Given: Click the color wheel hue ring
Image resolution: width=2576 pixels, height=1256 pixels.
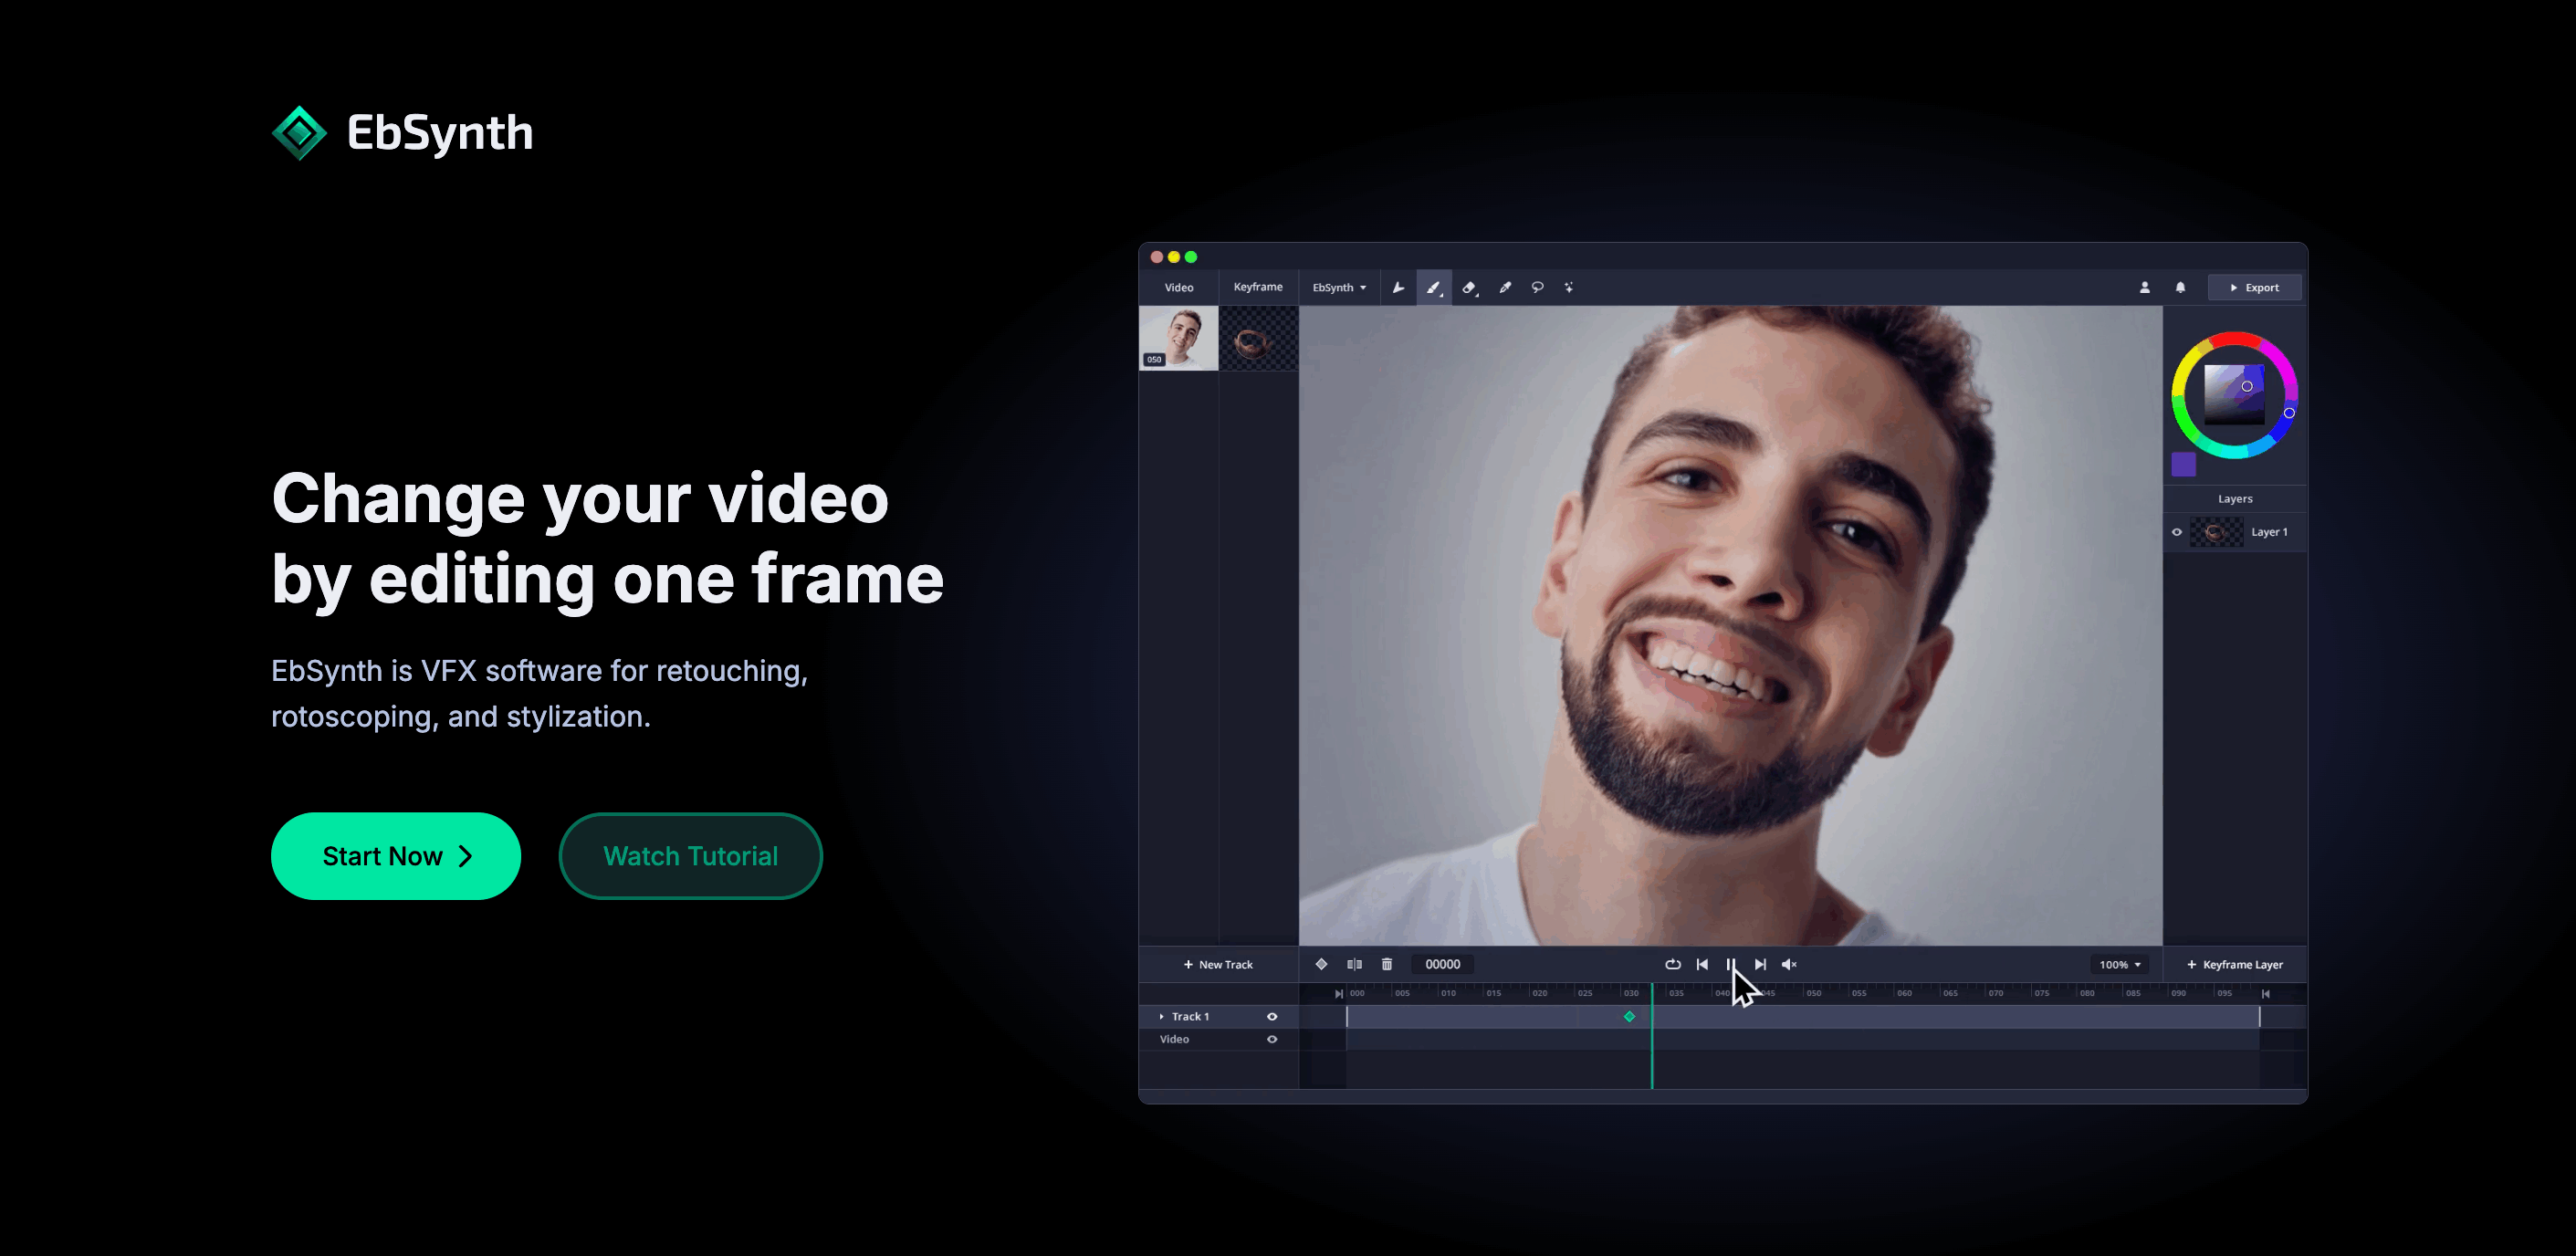Looking at the screenshot, I should click(2234, 338).
